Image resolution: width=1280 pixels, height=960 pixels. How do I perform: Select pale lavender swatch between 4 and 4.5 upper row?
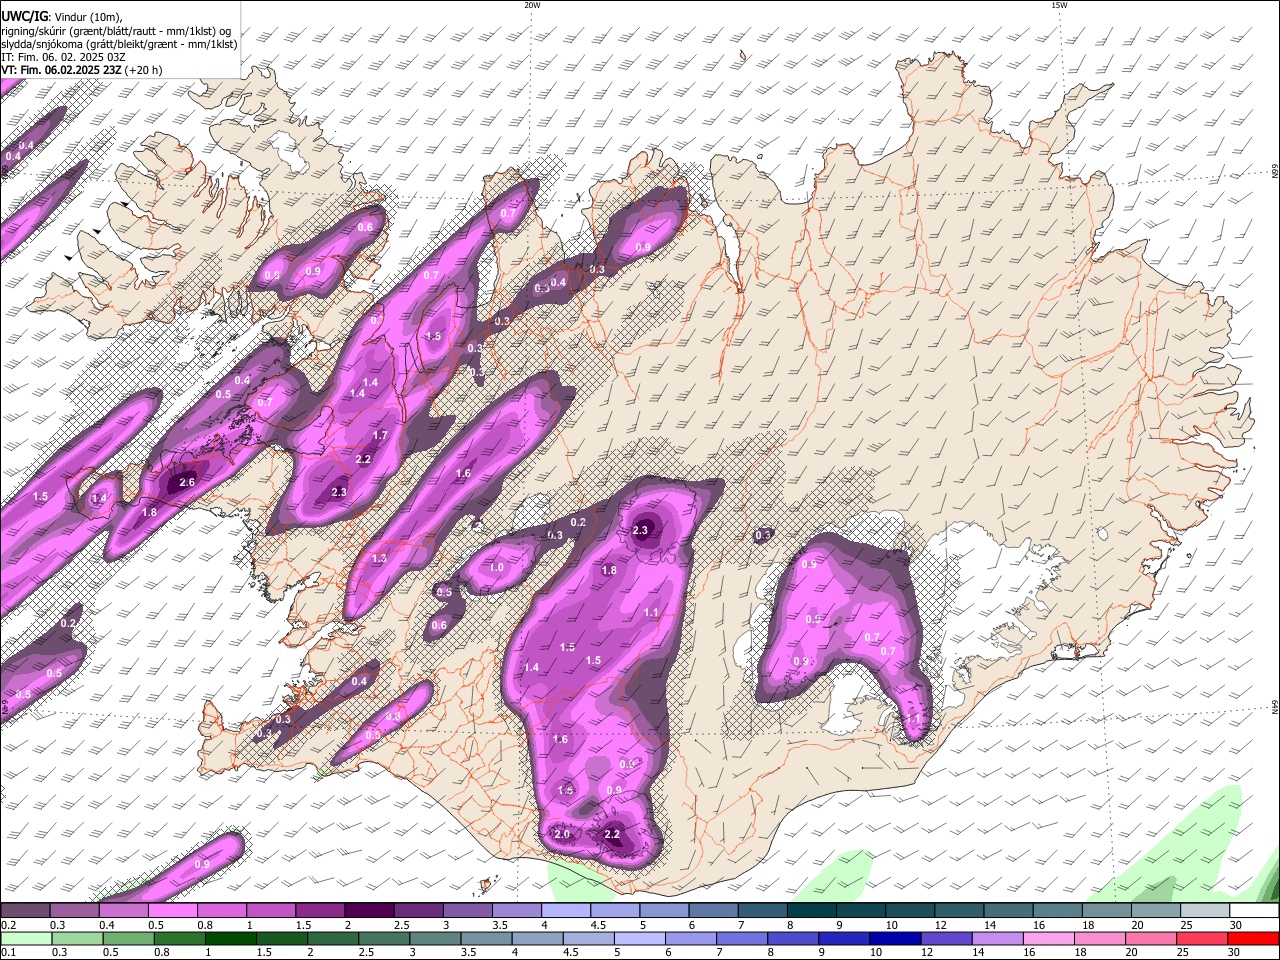point(564,911)
